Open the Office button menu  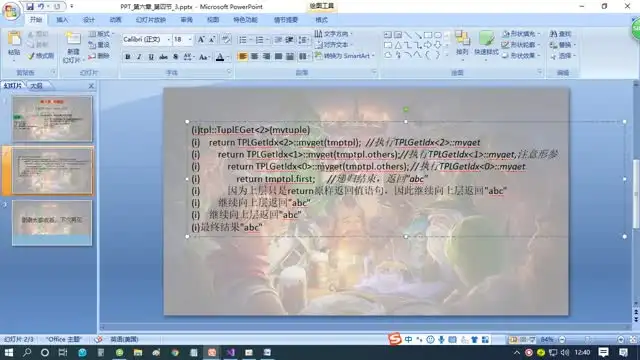point(11,11)
